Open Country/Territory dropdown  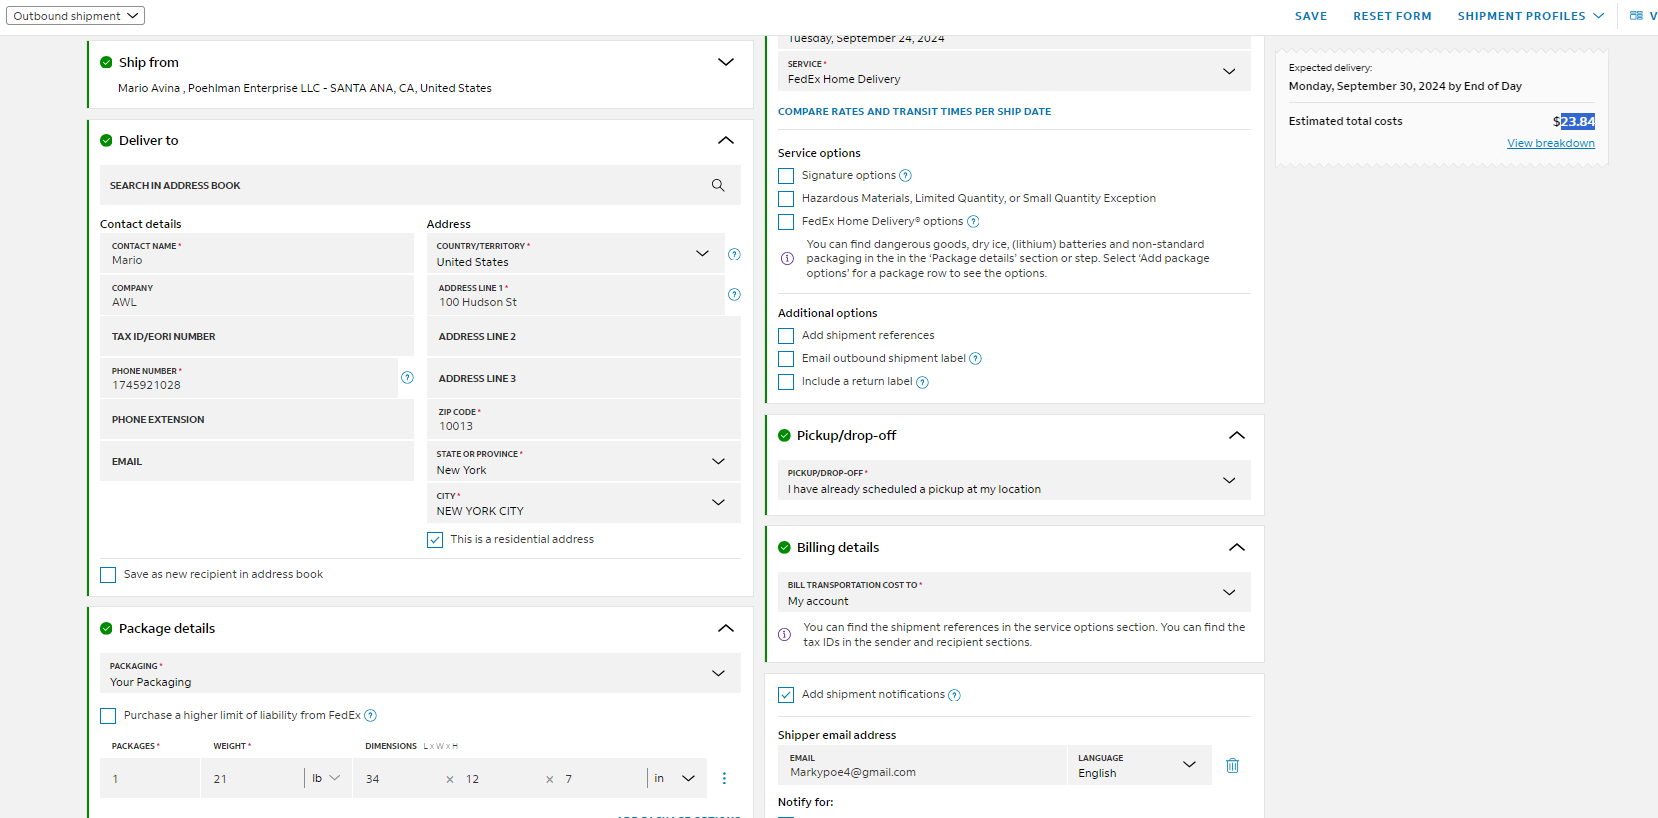(575, 254)
